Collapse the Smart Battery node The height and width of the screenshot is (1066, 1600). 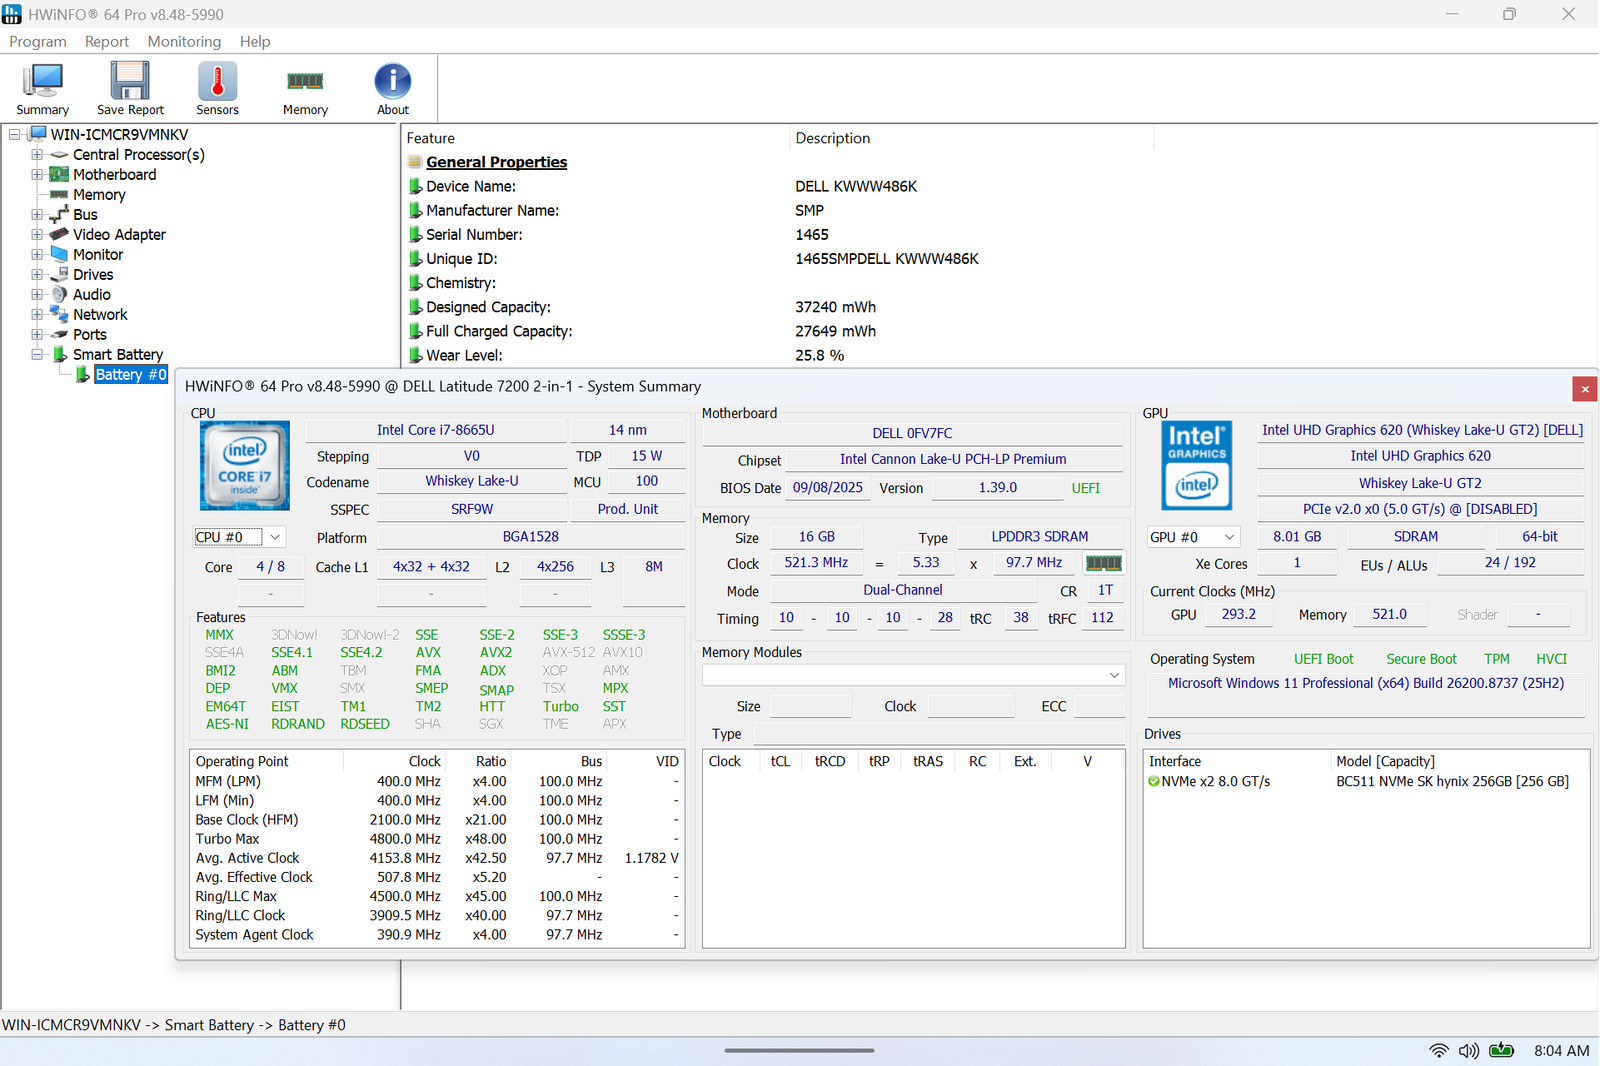[x=37, y=354]
